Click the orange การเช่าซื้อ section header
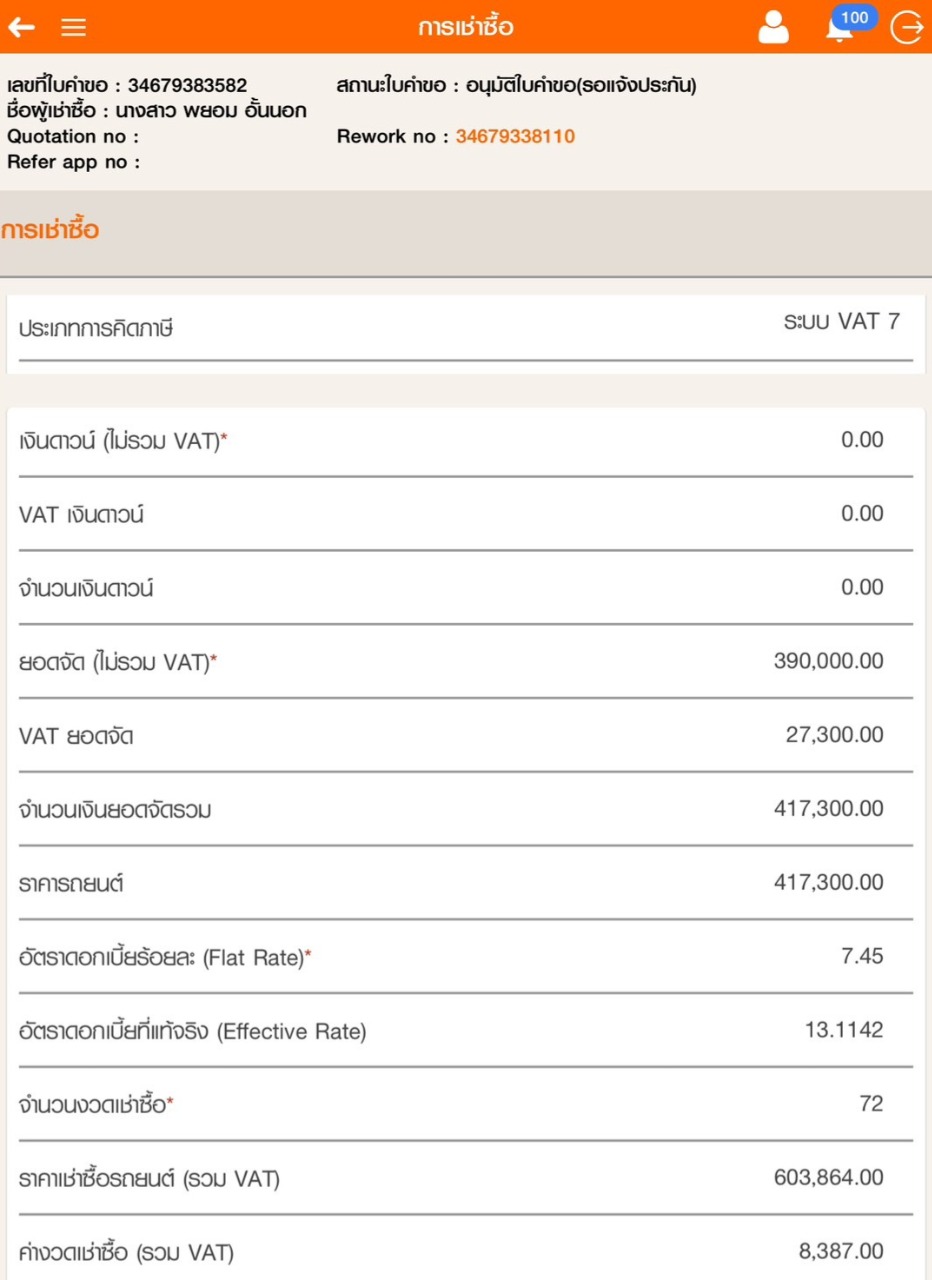Image resolution: width=932 pixels, height=1280 pixels. click(50, 232)
